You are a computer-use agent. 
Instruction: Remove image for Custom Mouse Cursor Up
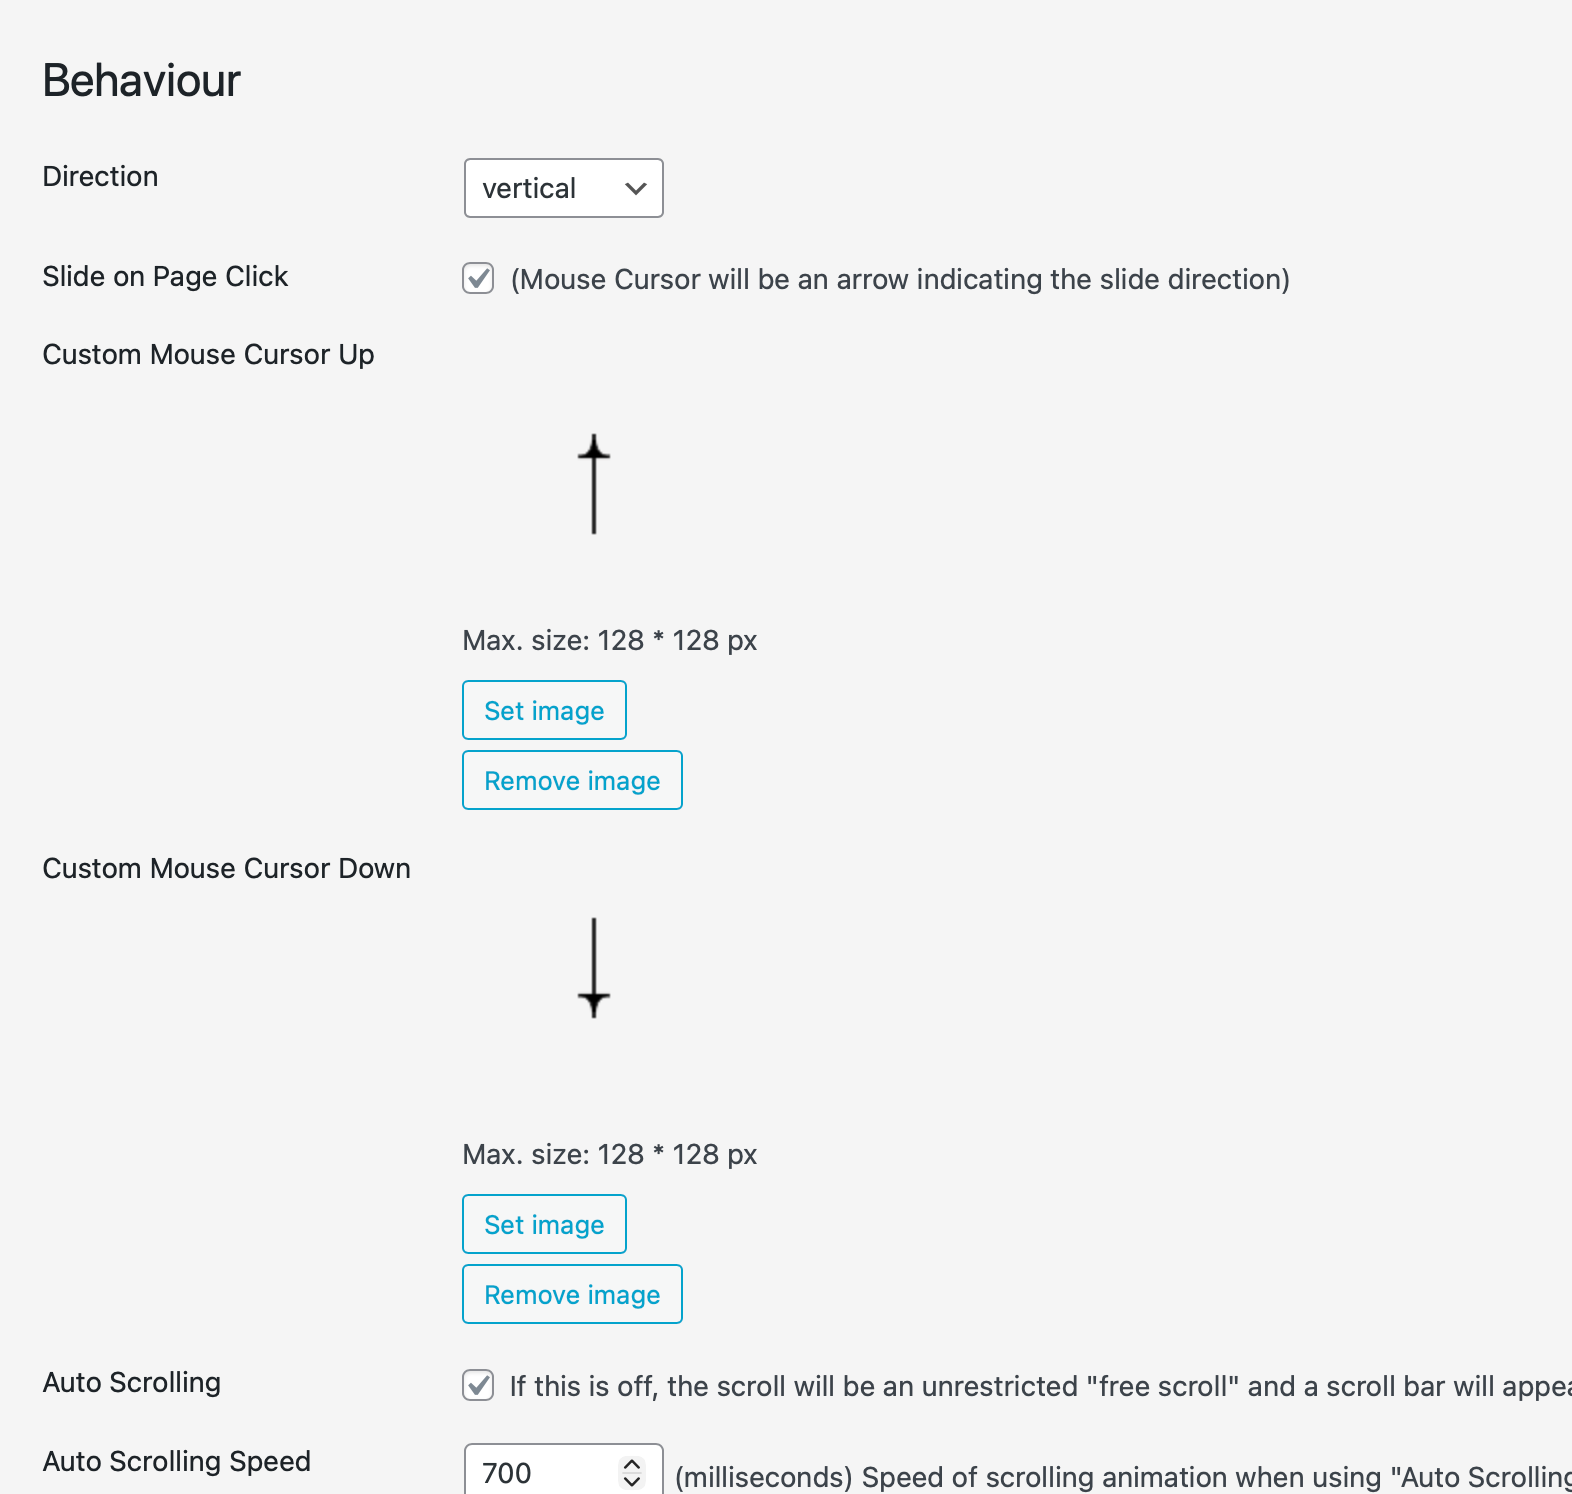[572, 780]
